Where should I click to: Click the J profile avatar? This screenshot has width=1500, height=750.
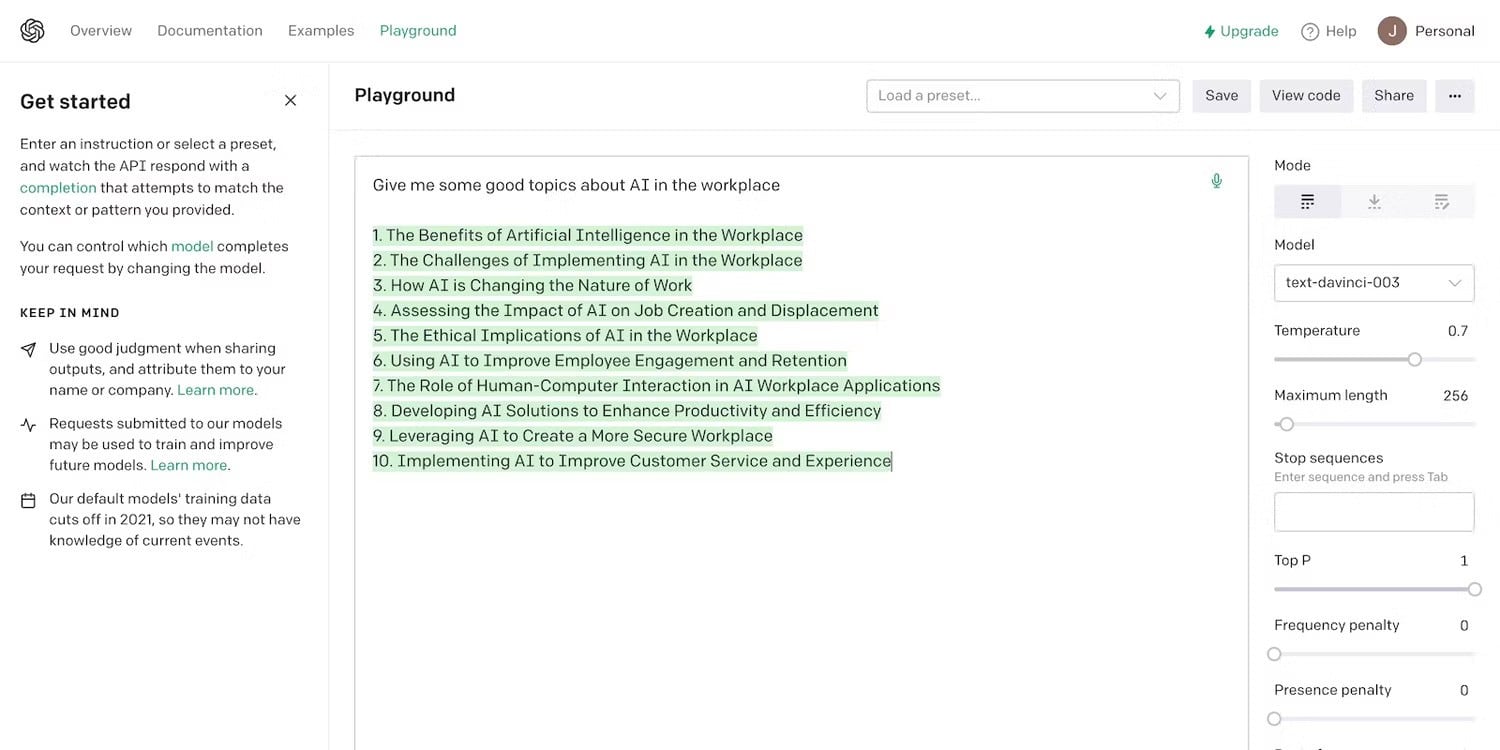[x=1392, y=31]
